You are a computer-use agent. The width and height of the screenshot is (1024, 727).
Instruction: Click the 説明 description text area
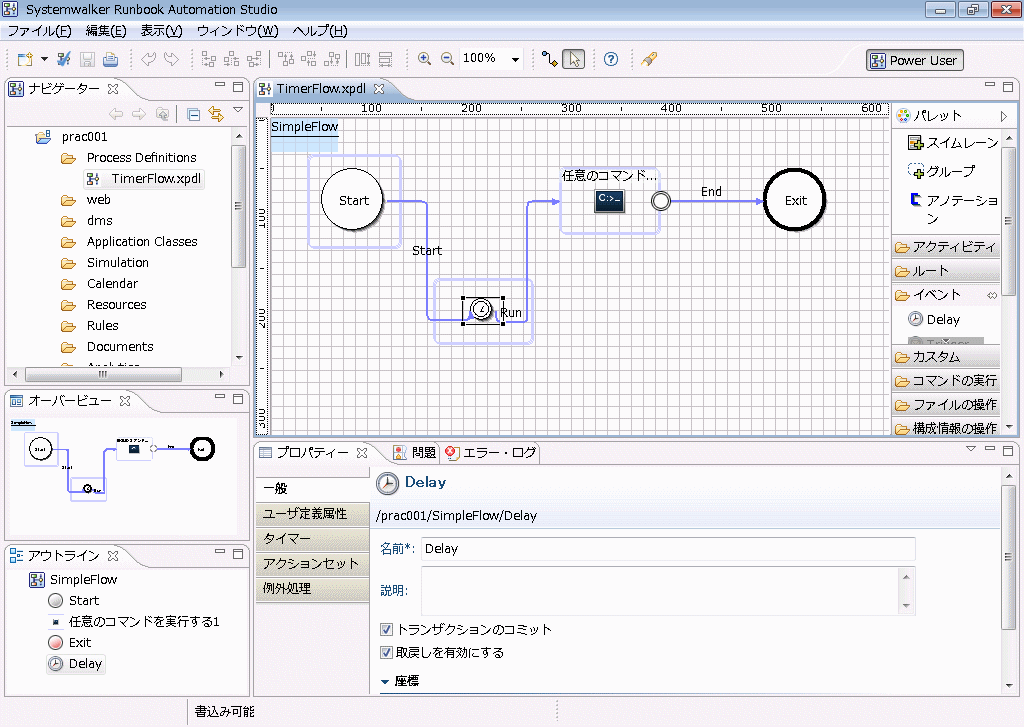coord(661,590)
